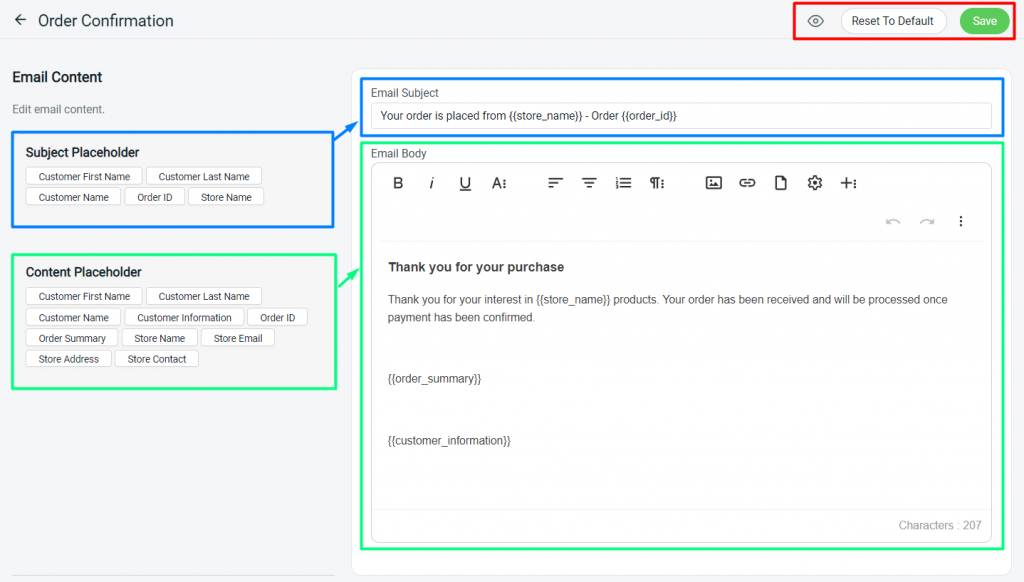The height and width of the screenshot is (582, 1024).
Task: Toggle bold formatting in the editor
Action: tap(397, 183)
